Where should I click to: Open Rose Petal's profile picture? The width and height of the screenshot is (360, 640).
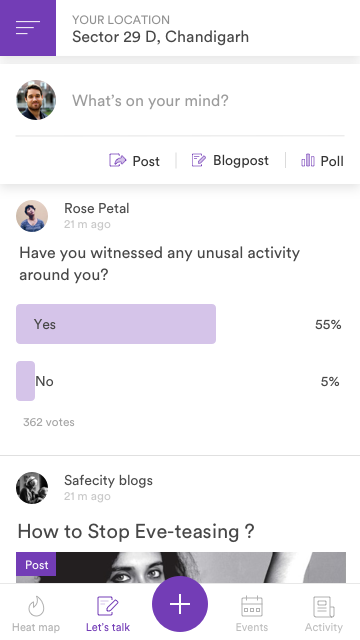click(32, 216)
